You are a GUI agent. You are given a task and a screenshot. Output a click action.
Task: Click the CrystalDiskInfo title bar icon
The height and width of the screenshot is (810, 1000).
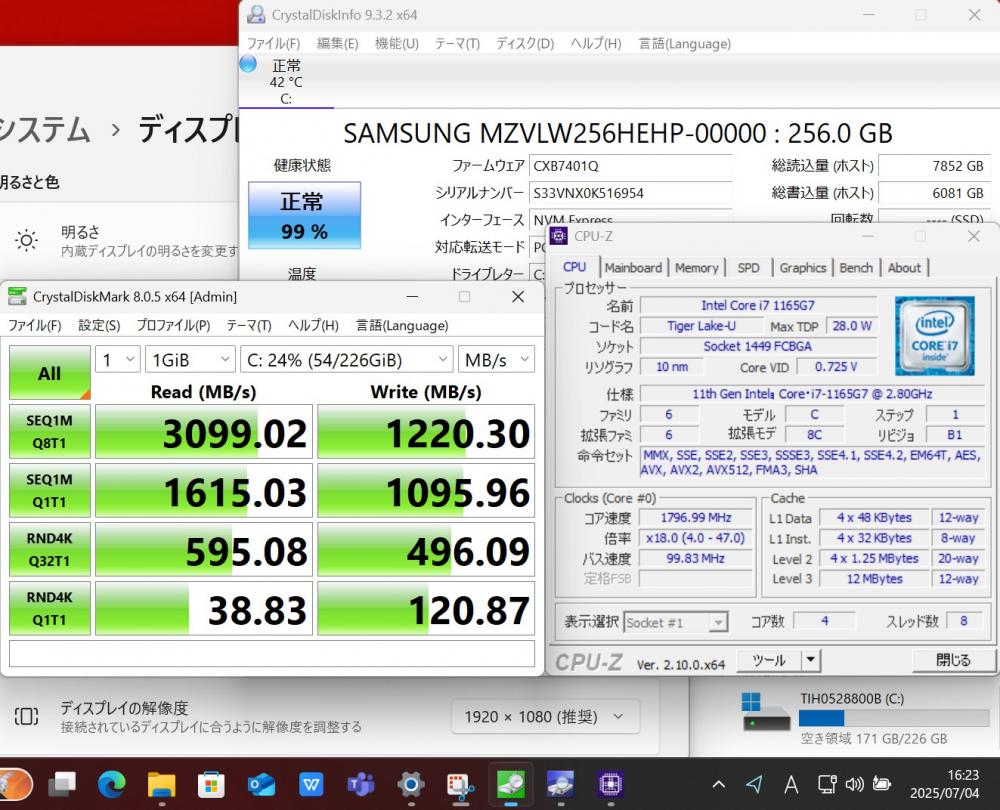click(256, 14)
